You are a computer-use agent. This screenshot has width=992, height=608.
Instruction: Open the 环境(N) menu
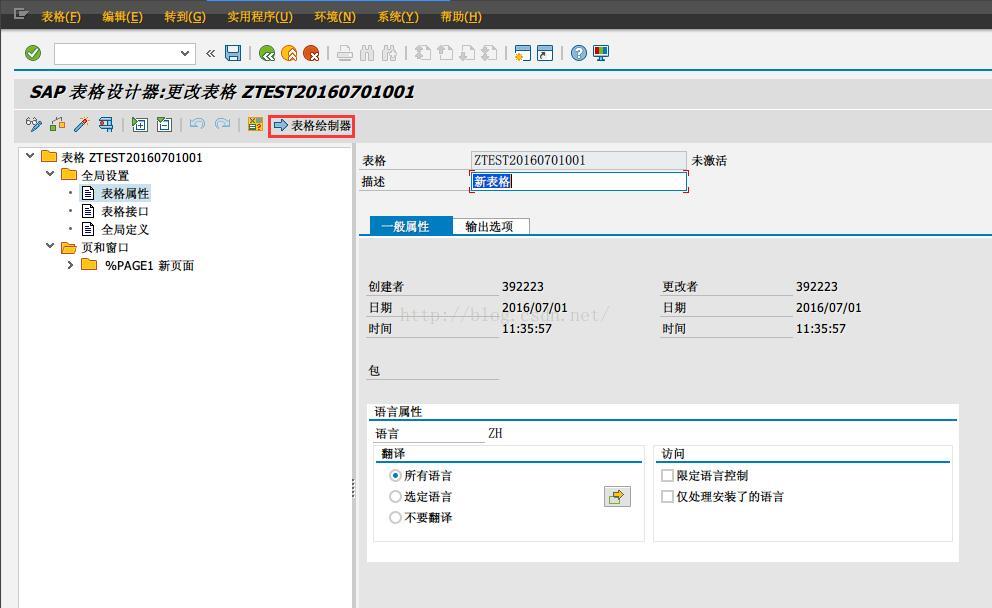pyautogui.click(x=335, y=17)
